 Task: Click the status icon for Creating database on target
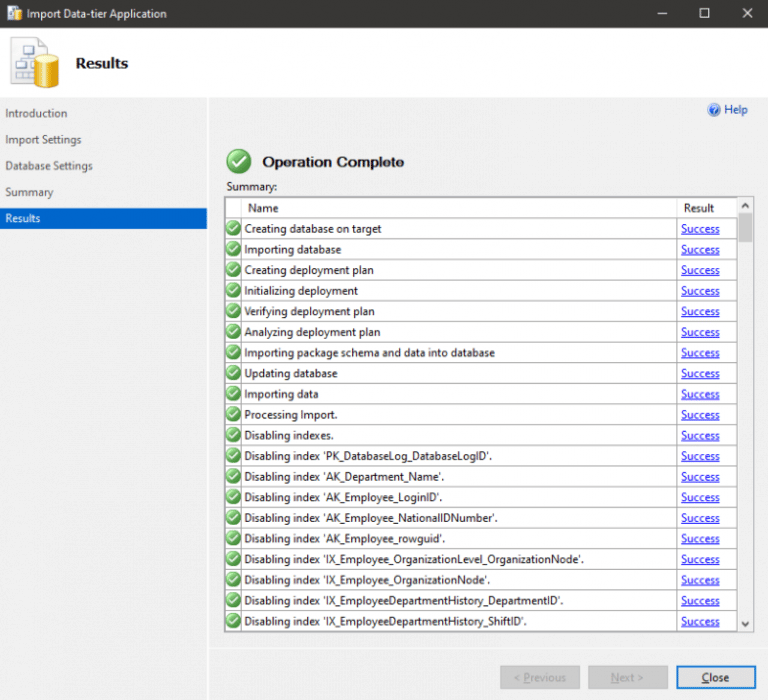pos(234,229)
